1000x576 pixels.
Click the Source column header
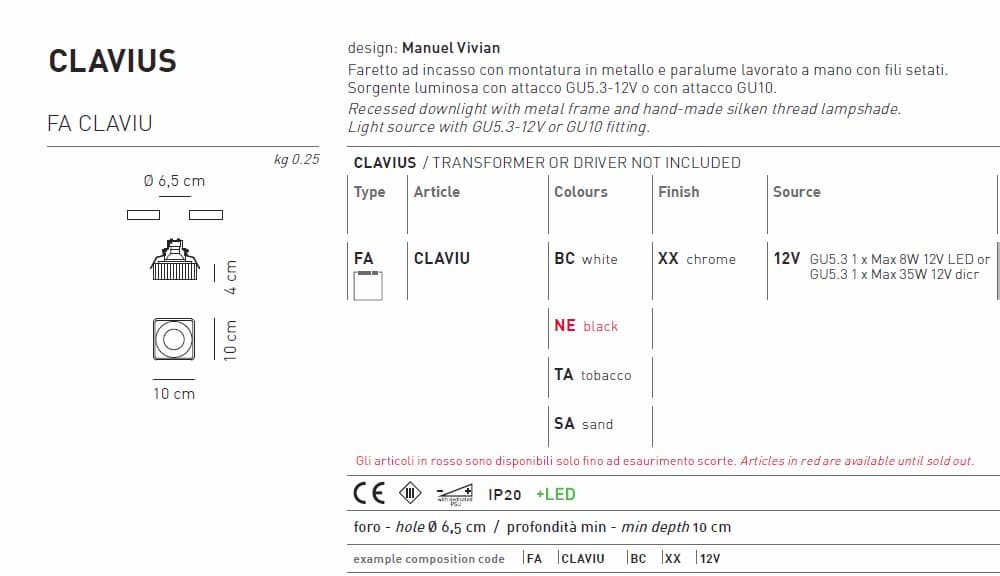click(796, 192)
